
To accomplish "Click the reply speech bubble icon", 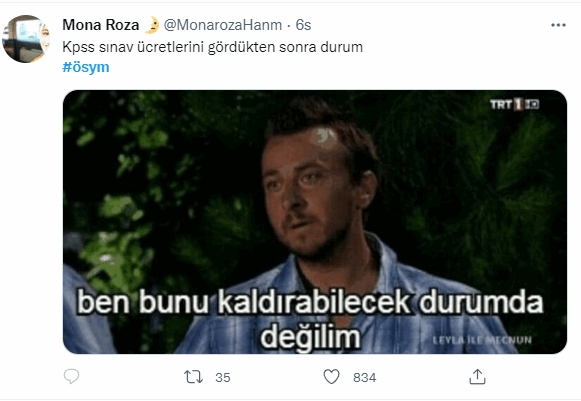I will coord(71,377).
